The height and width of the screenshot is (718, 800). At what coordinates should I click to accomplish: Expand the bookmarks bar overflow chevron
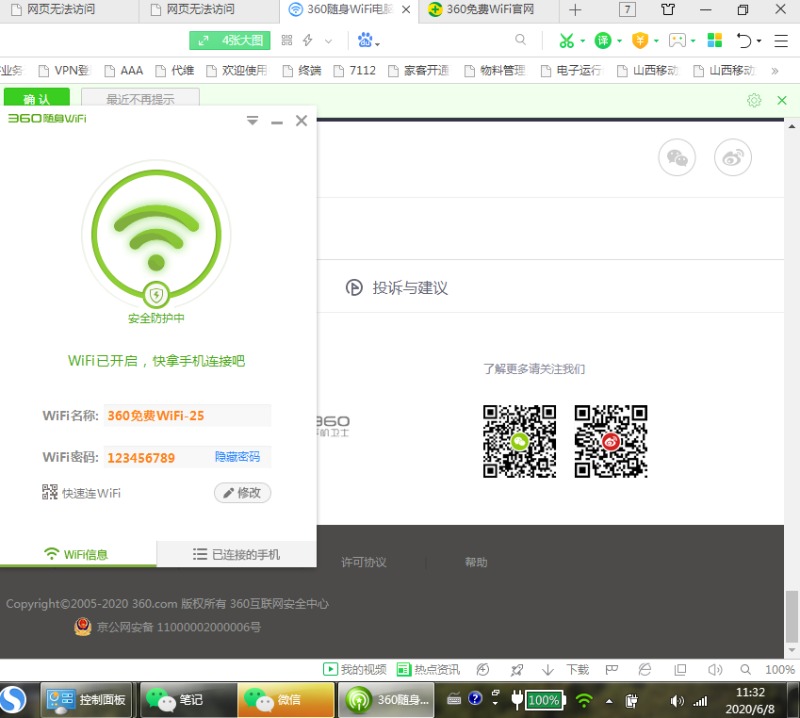coord(774,71)
